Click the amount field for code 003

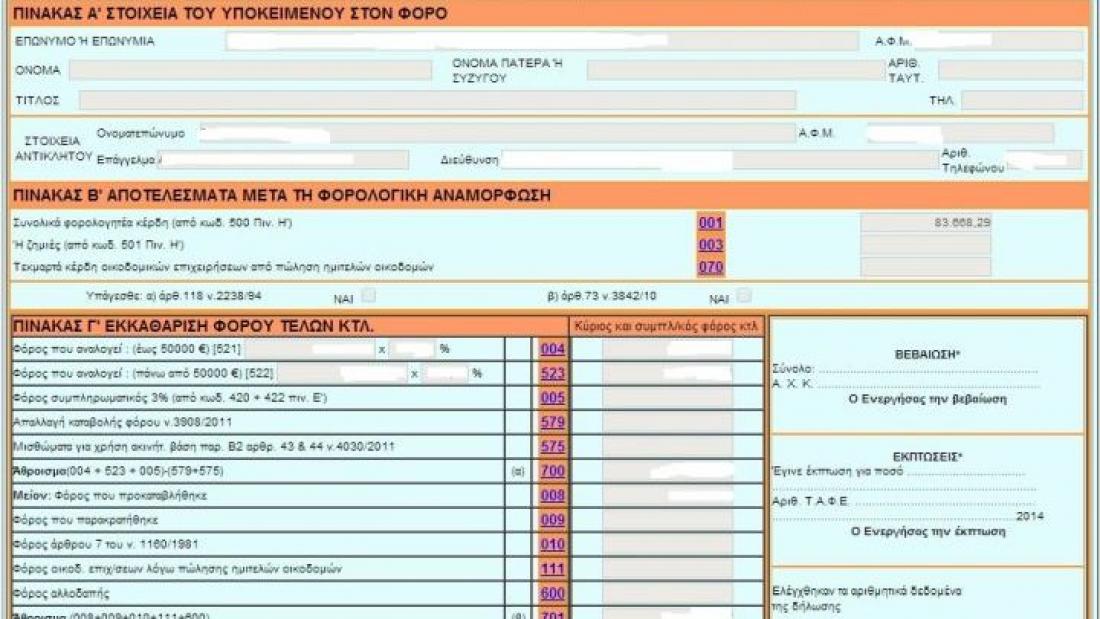[925, 245]
